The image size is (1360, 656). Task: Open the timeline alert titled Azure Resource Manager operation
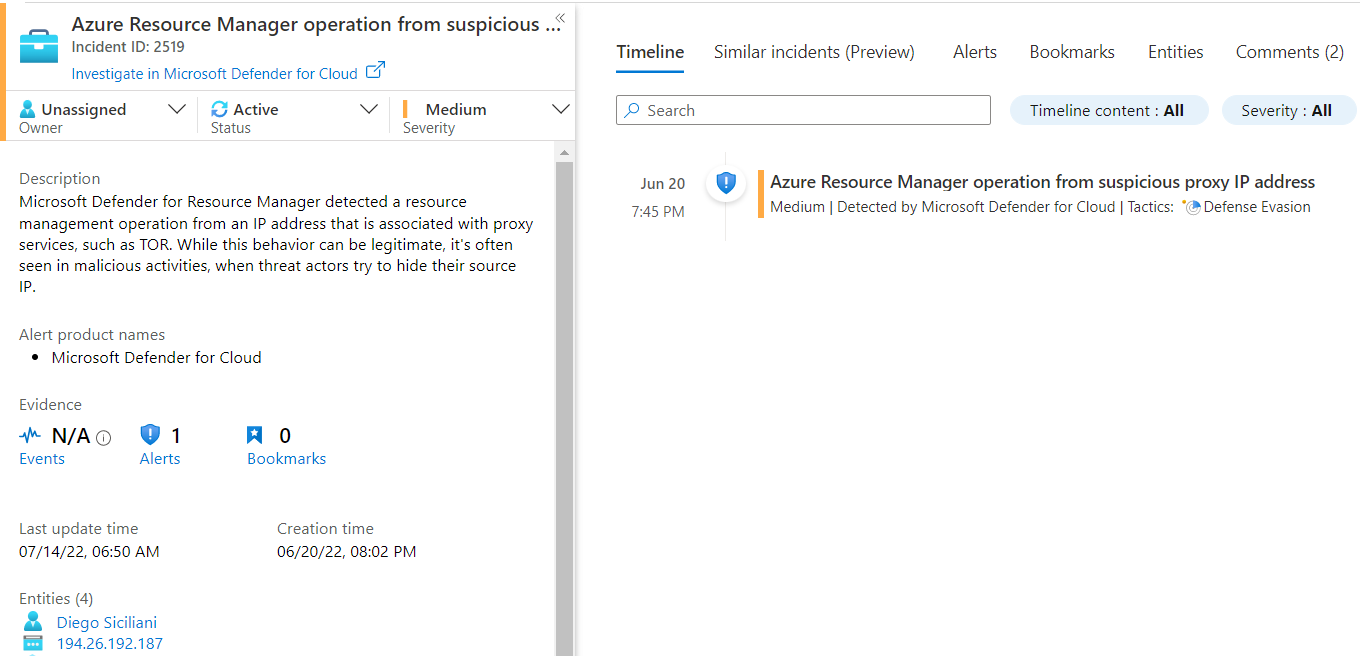(x=1042, y=182)
